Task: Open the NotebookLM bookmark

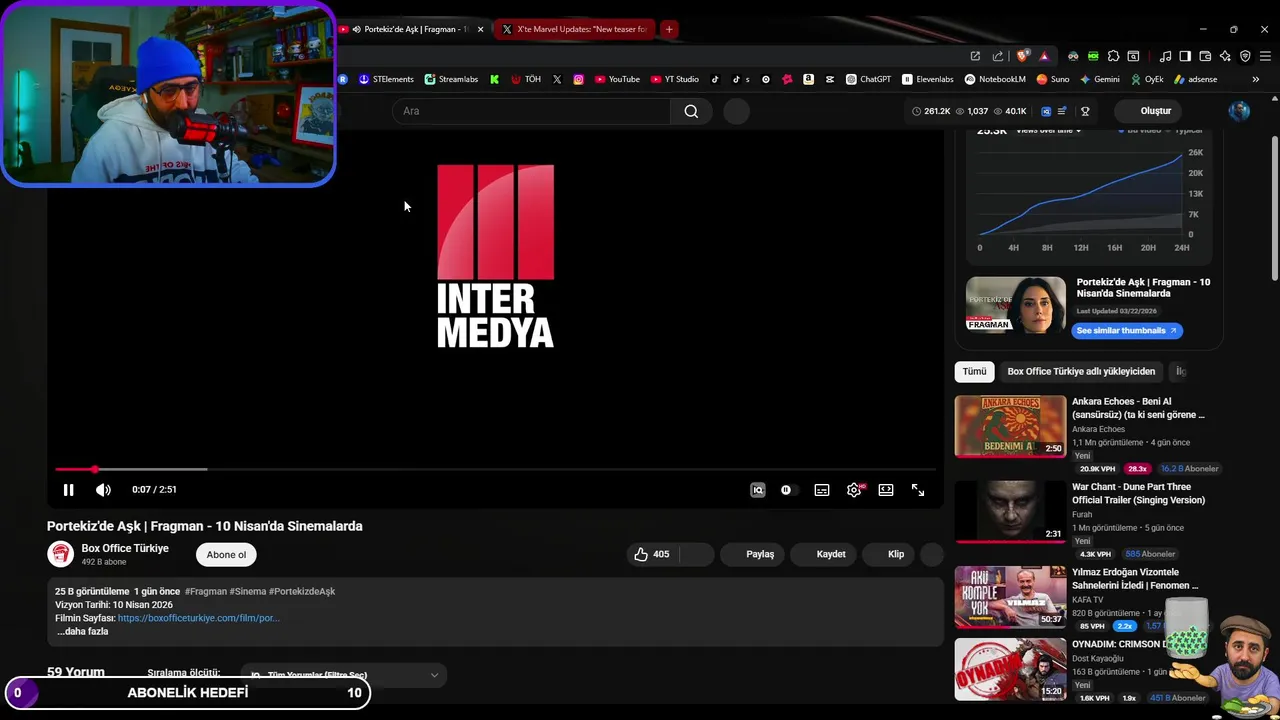Action: point(995,79)
